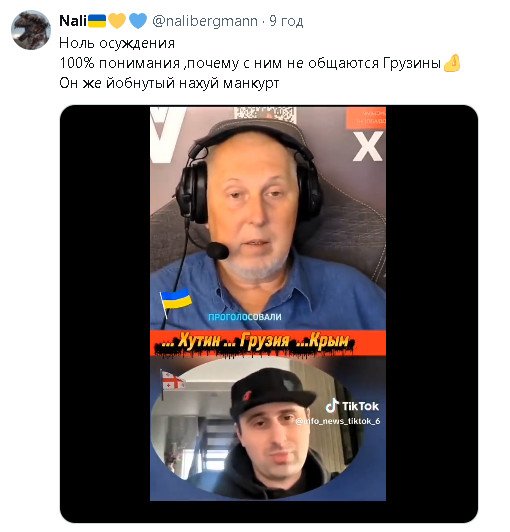Click the TikTok logo watermark in video
Image resolution: width=510 pixels, height=532 pixels.
[x=352, y=406]
